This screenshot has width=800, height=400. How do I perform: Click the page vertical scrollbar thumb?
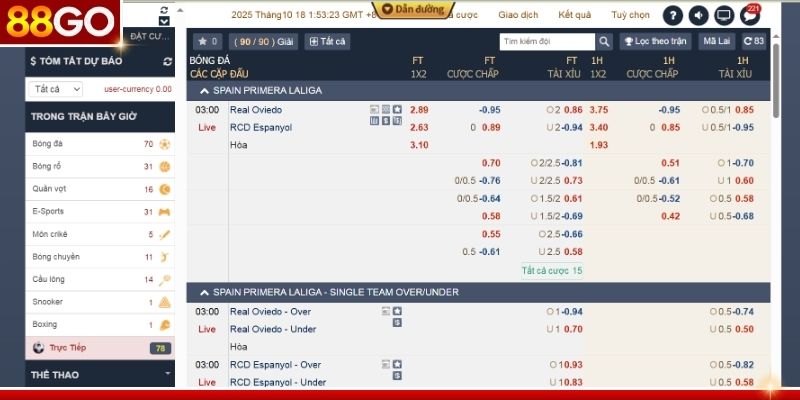point(776,81)
